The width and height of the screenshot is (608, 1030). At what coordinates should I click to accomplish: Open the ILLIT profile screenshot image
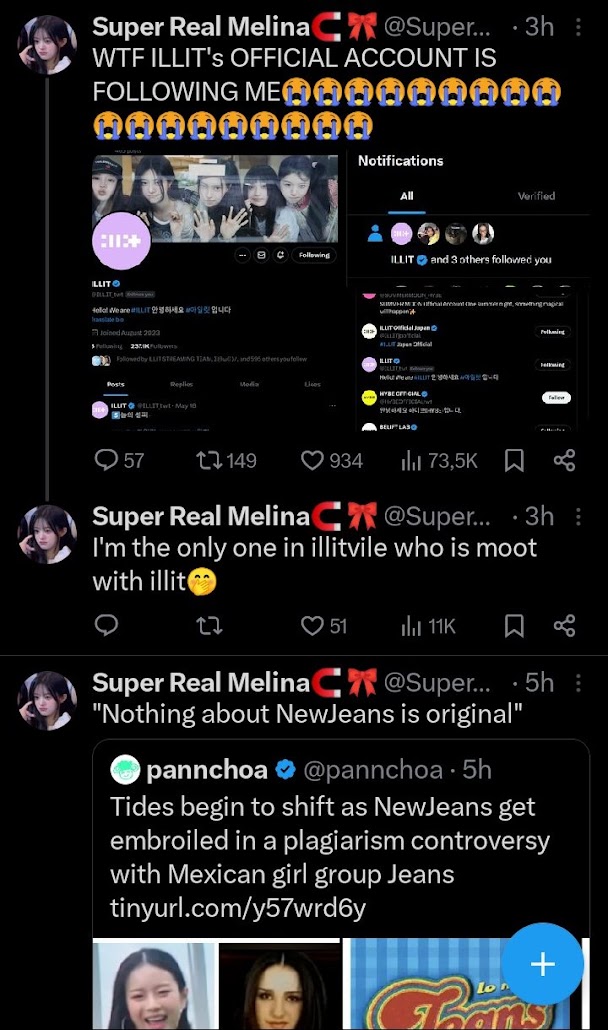(x=219, y=290)
